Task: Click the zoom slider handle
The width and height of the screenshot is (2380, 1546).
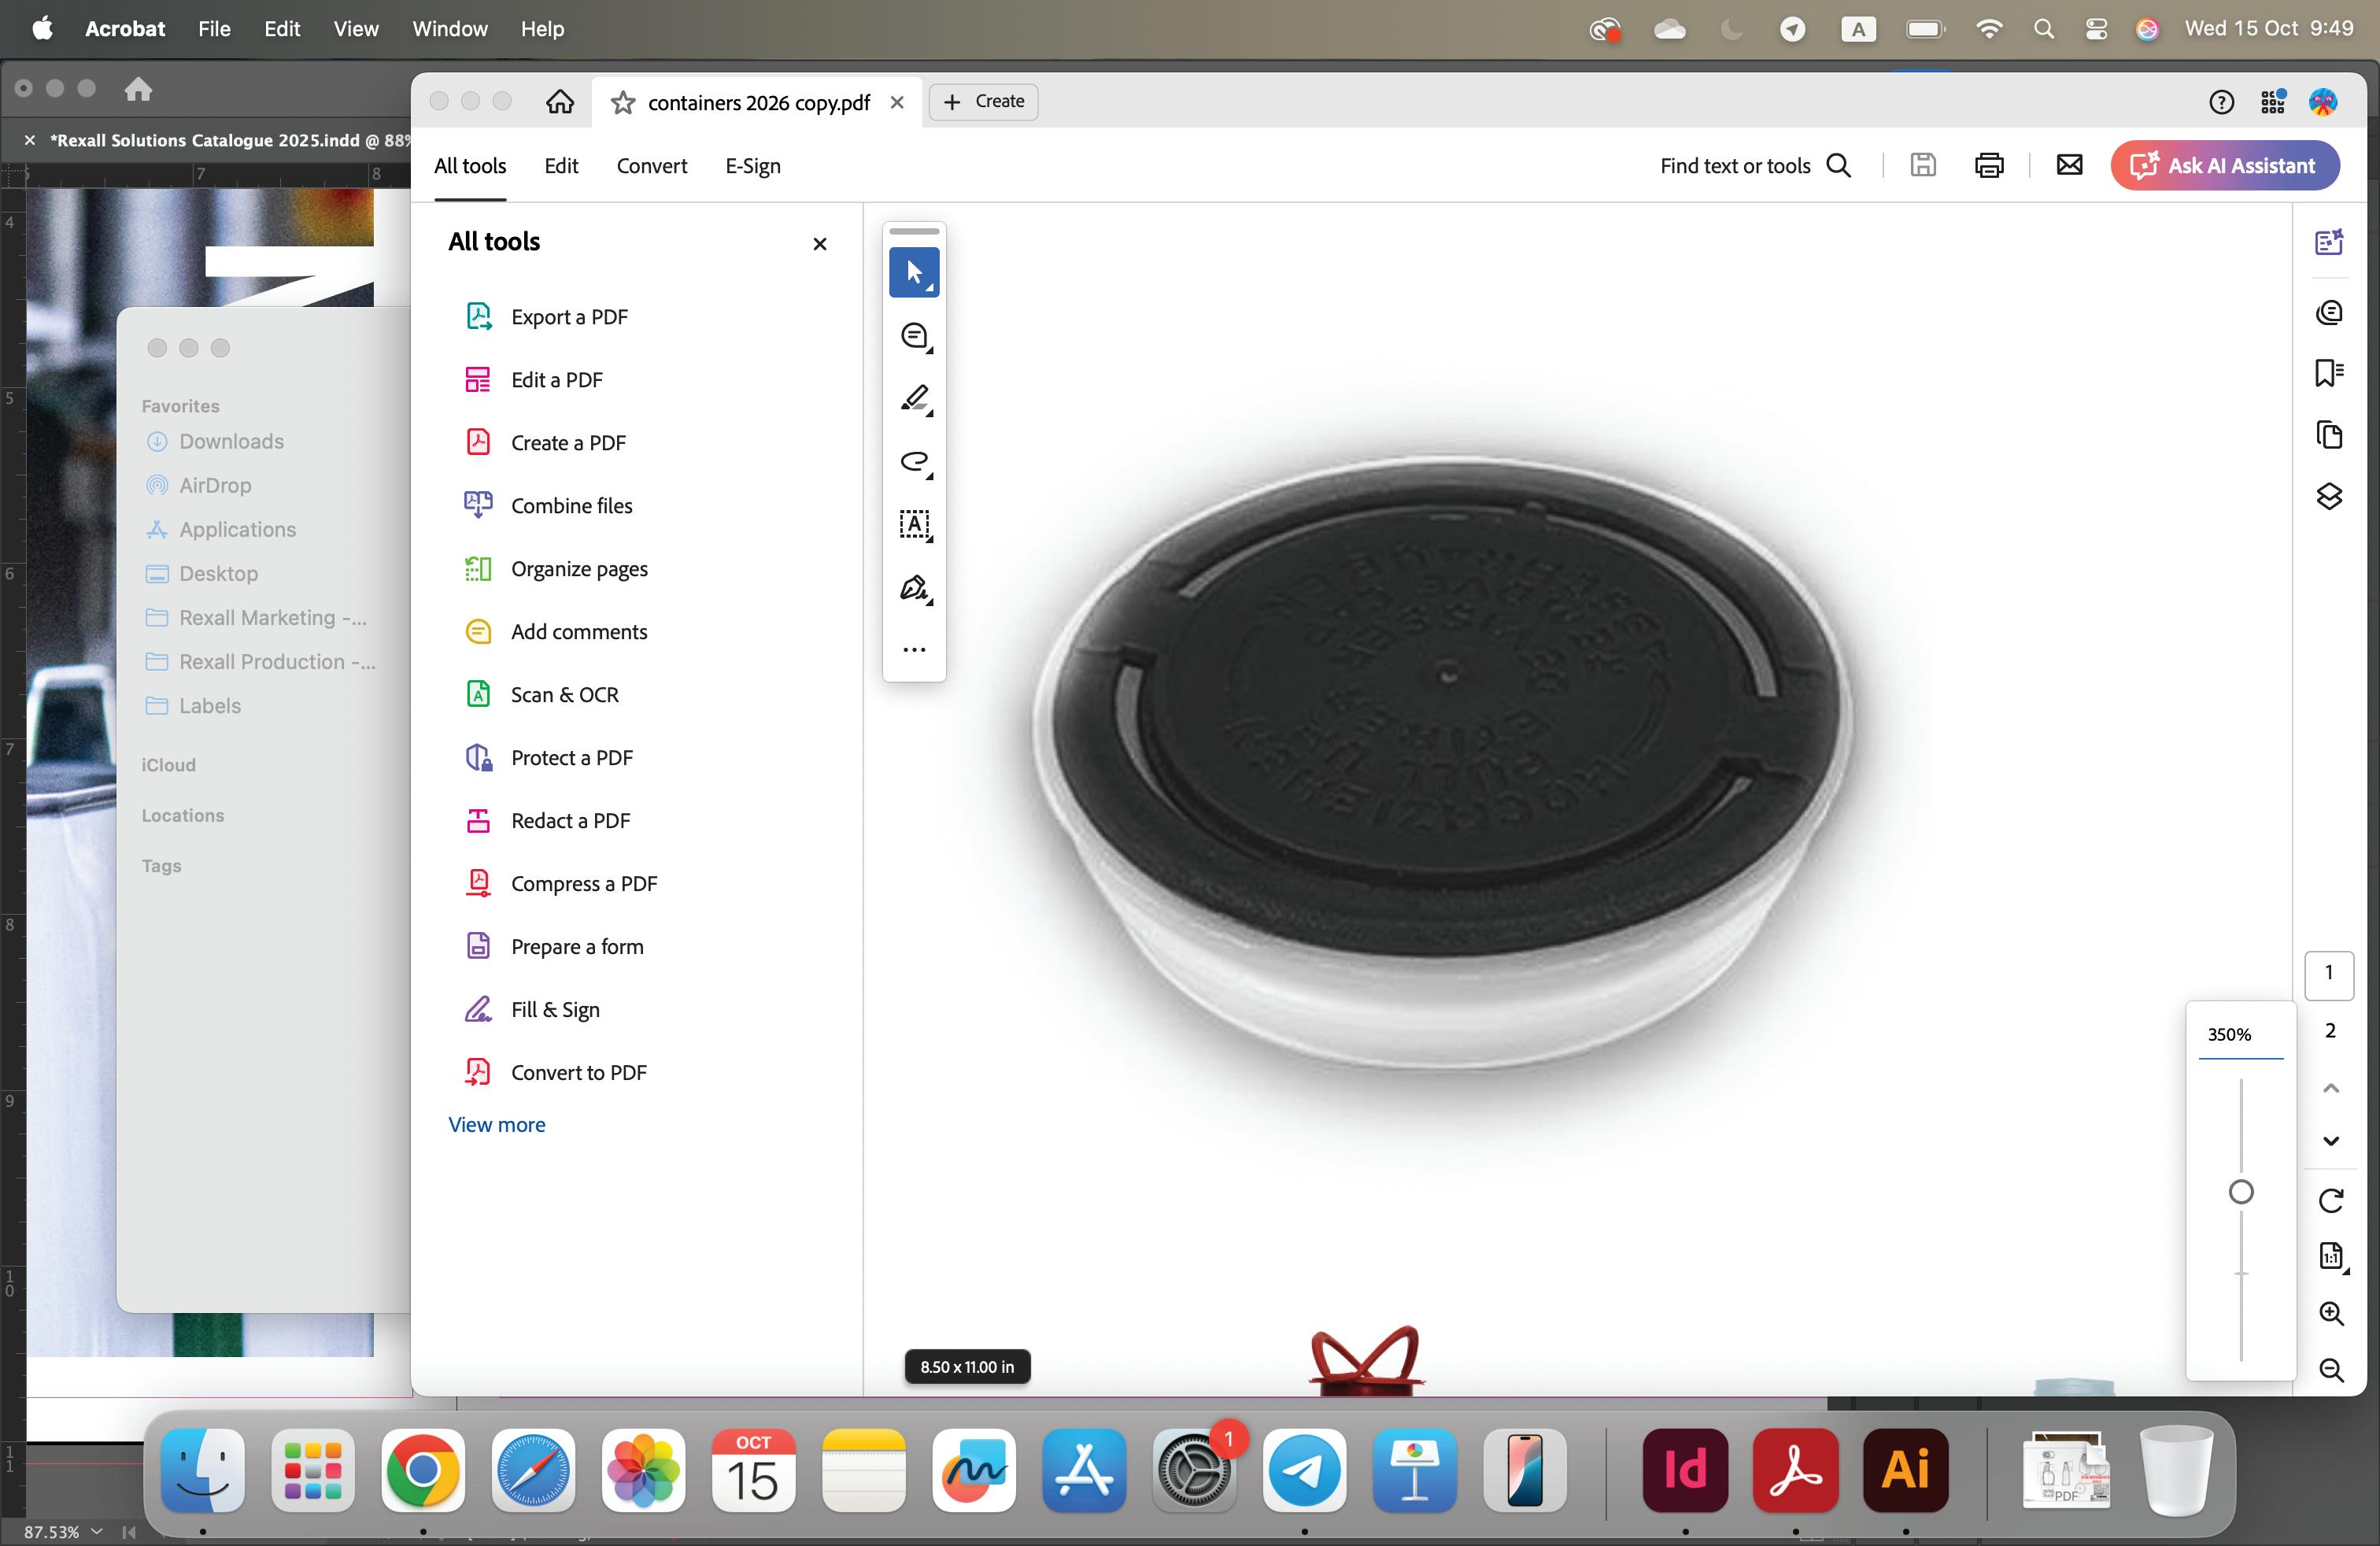Action: pos(2241,1192)
